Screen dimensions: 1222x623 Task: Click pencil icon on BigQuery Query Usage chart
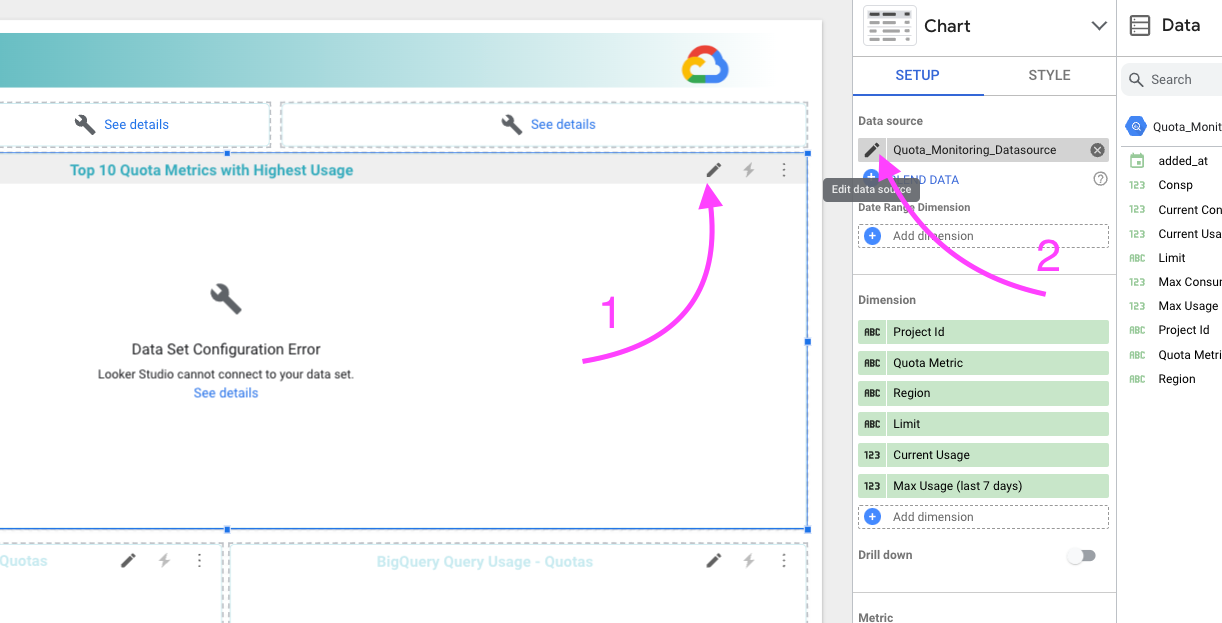point(713,561)
